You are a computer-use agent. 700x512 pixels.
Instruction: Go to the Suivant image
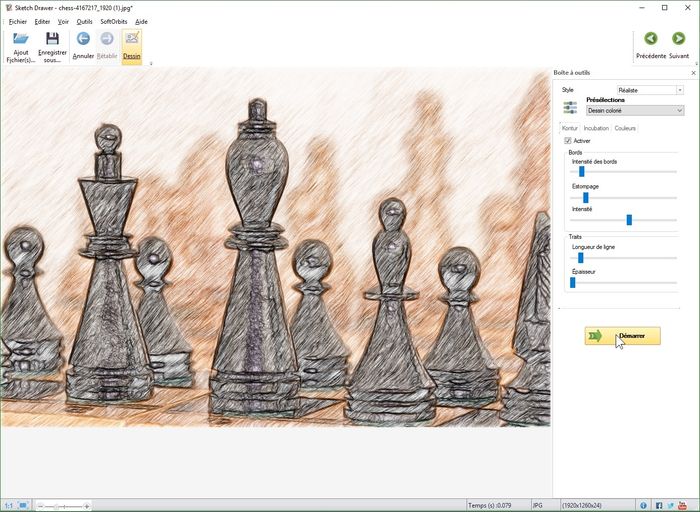(x=679, y=39)
